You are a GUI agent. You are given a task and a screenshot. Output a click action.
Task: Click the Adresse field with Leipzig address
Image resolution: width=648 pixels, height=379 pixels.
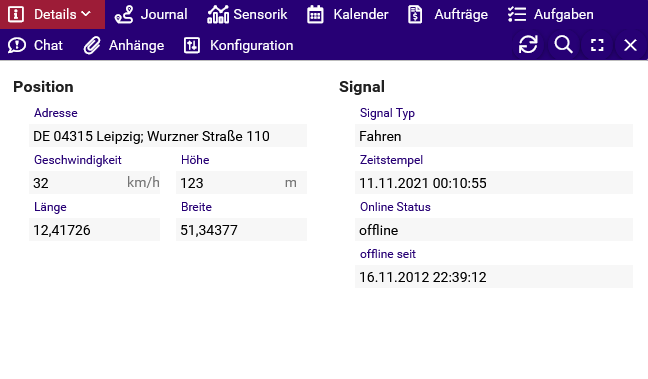168,136
